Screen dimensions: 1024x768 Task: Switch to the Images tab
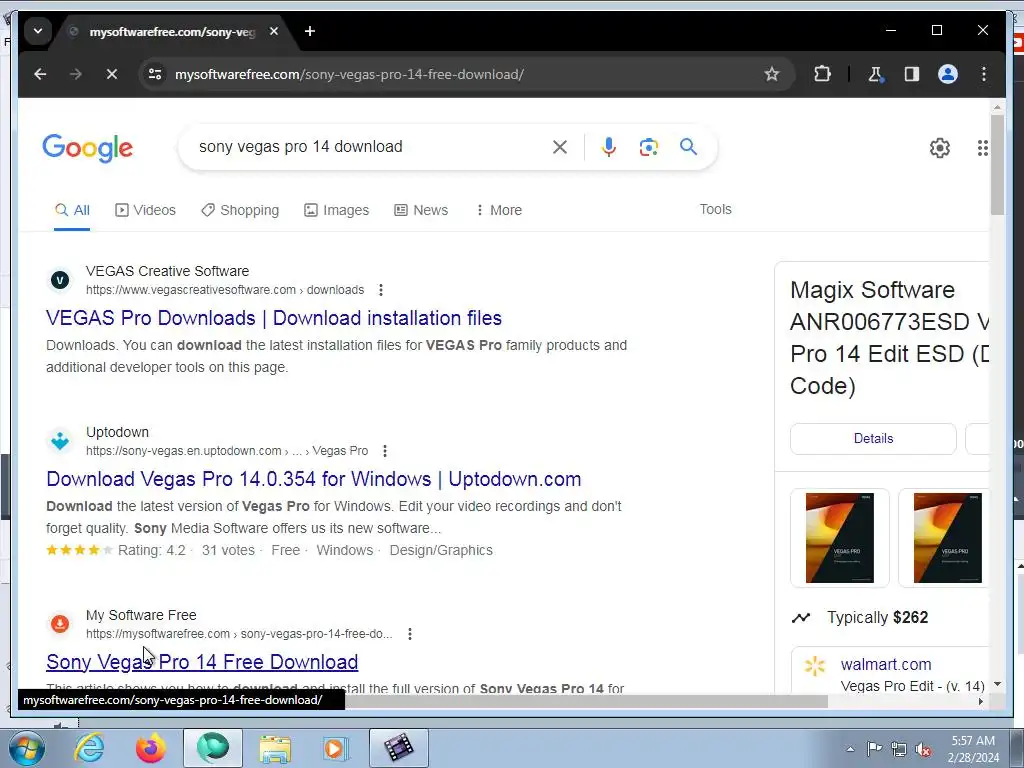(336, 210)
